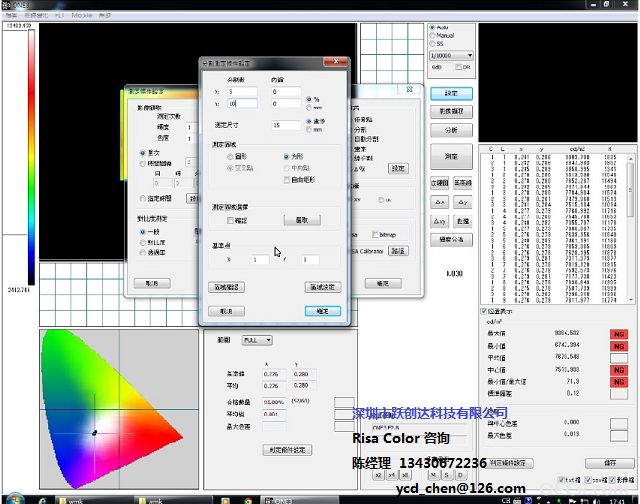
Task: Select the circle (圓形) area shape
Action: (230, 157)
